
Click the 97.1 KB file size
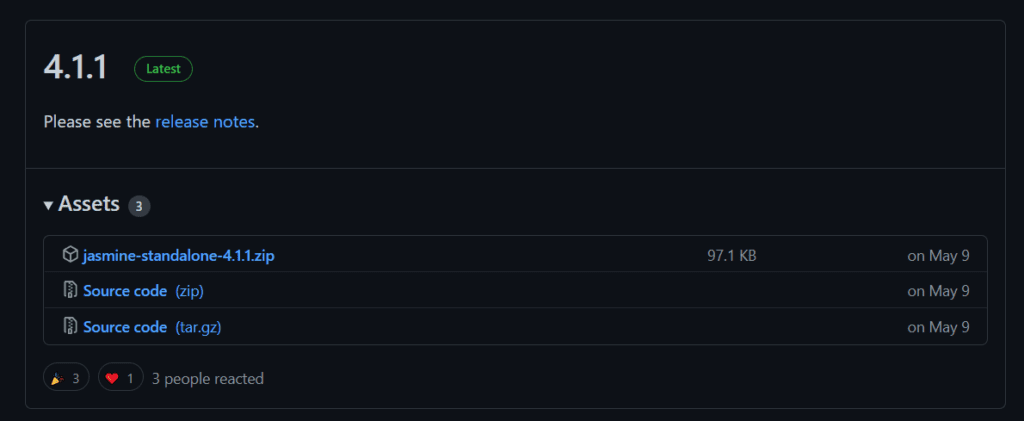tap(731, 255)
